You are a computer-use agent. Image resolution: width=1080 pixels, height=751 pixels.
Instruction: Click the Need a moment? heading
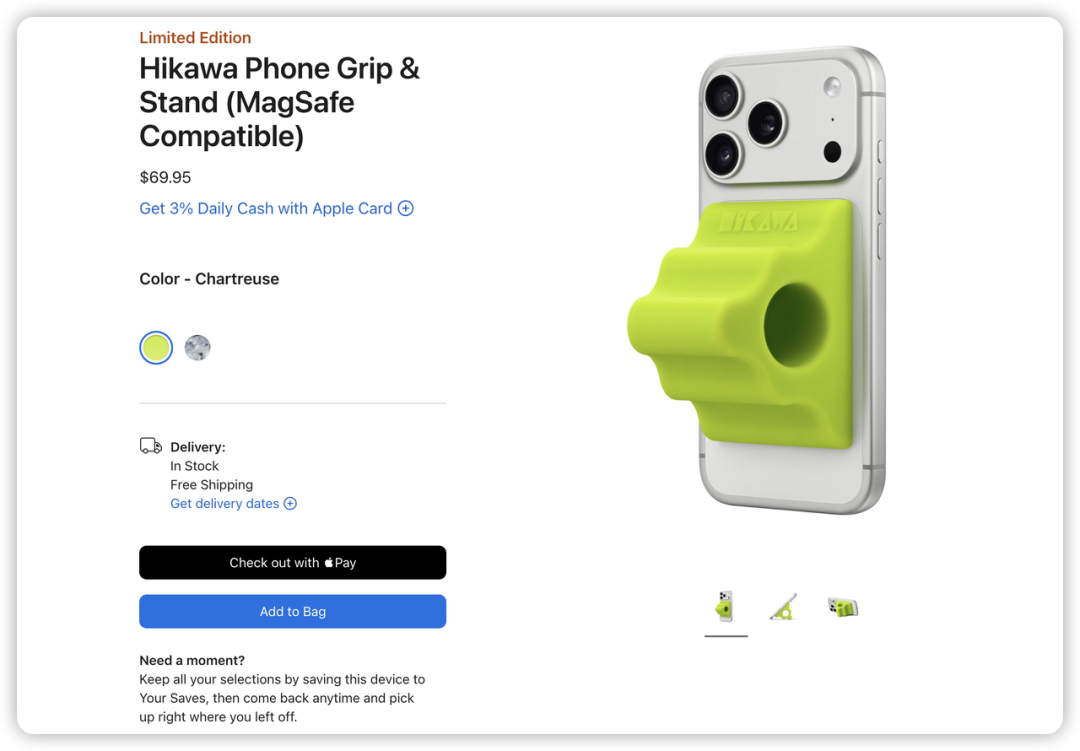point(192,660)
